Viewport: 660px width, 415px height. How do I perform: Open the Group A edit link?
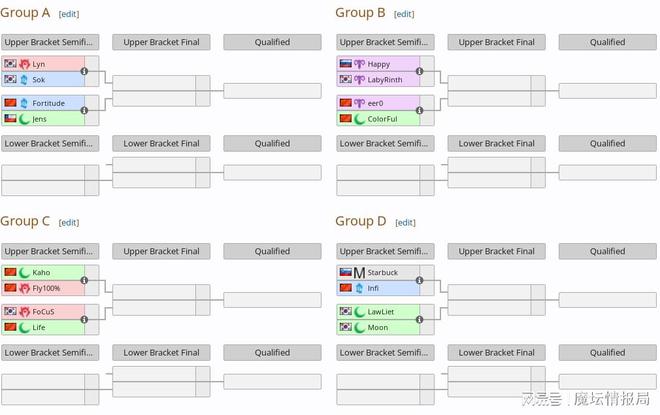[69, 14]
